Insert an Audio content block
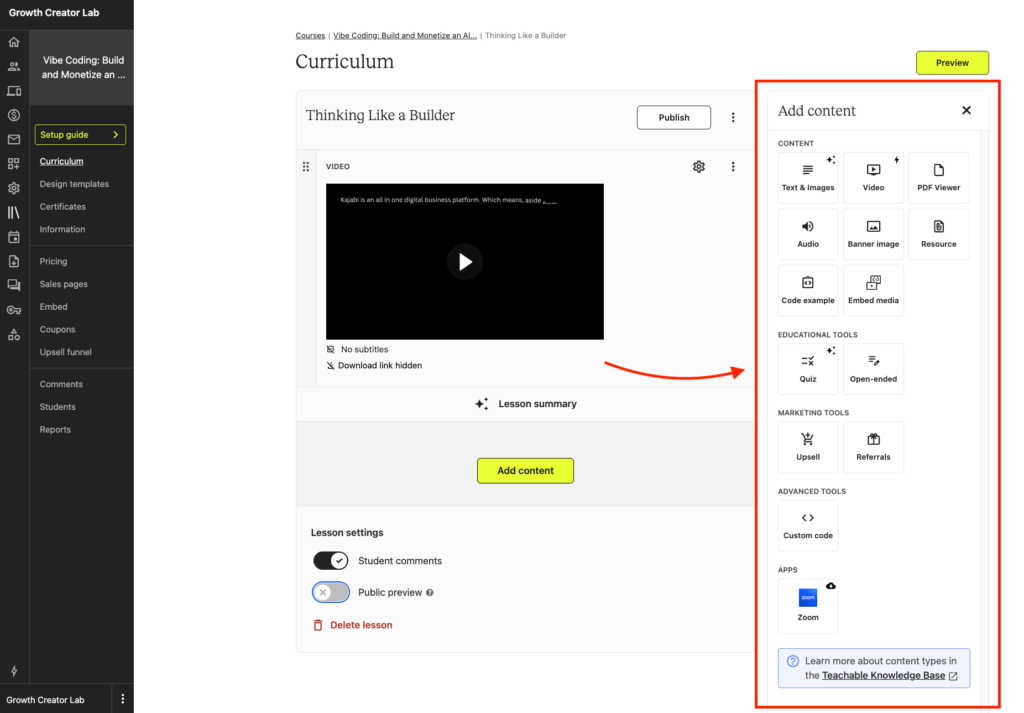The image size is (1024, 713). tap(808, 233)
